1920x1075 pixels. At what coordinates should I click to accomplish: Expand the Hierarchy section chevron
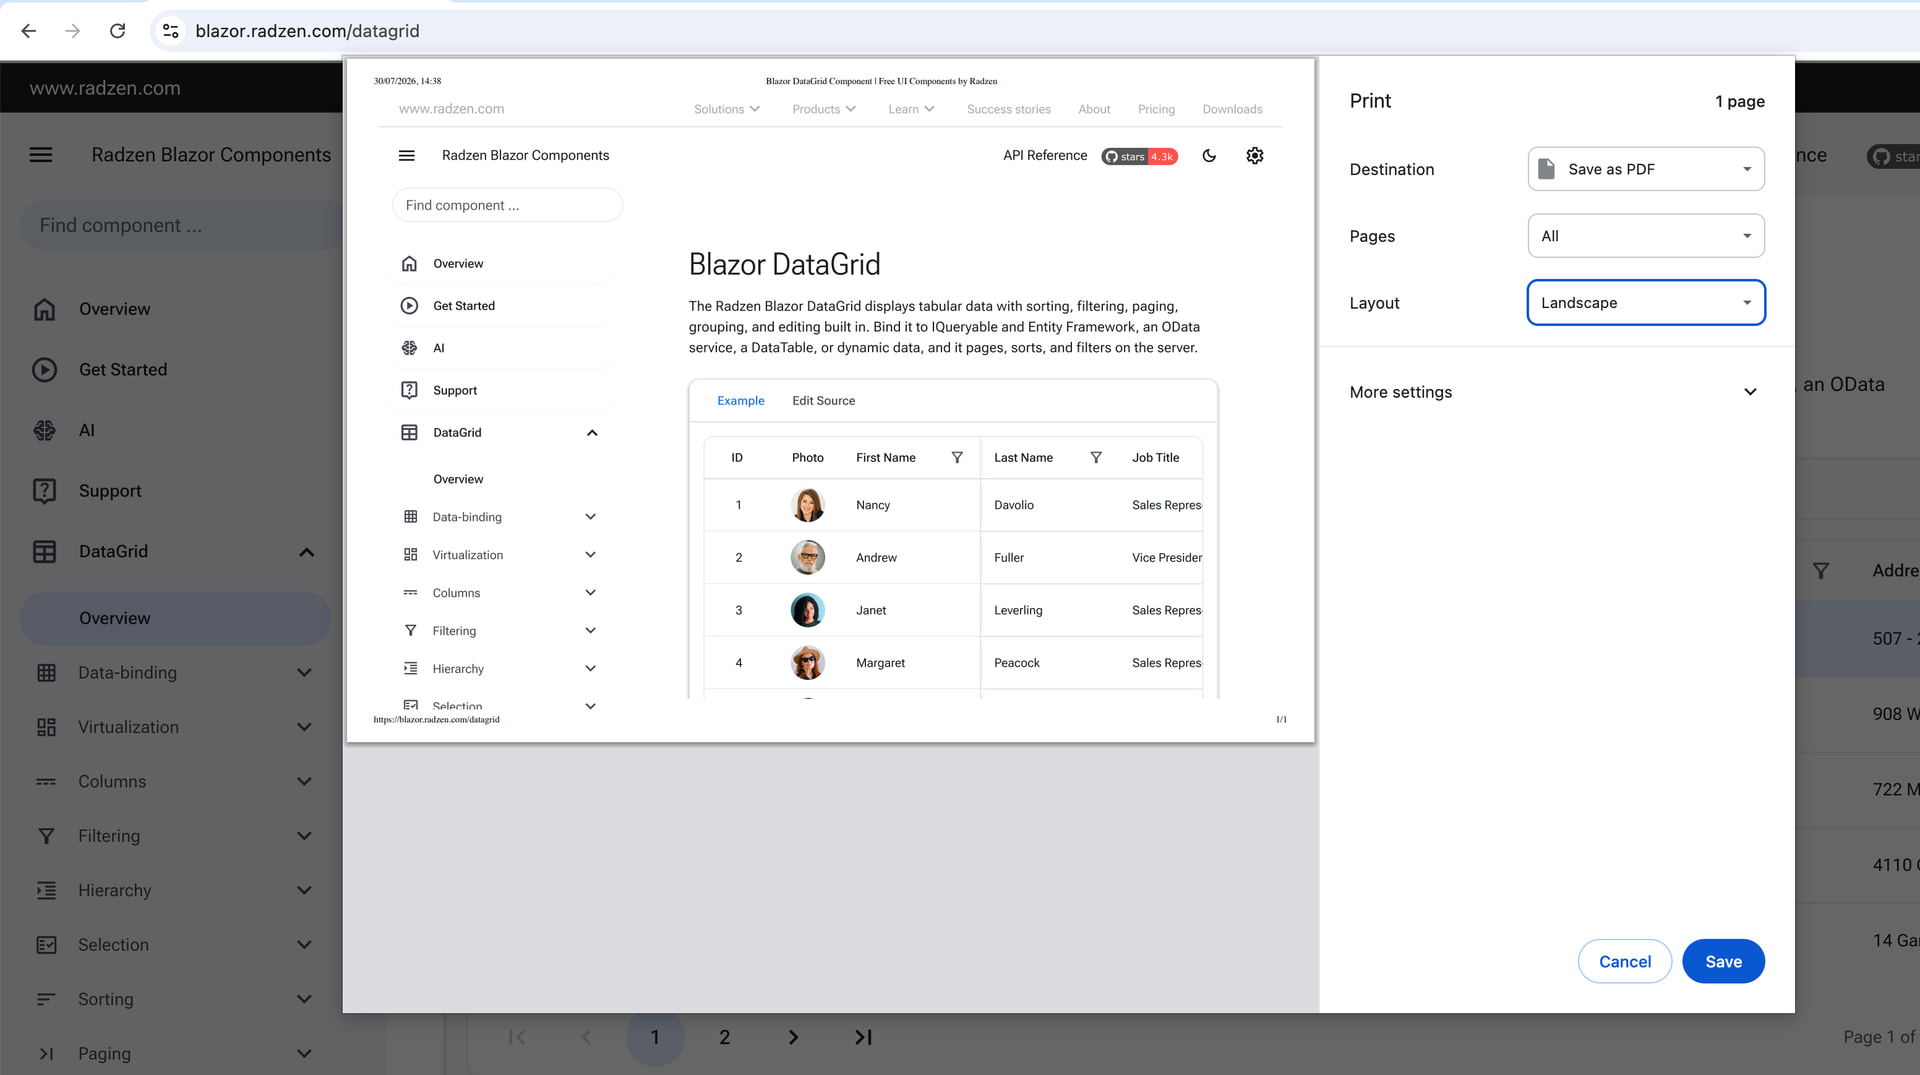304,890
